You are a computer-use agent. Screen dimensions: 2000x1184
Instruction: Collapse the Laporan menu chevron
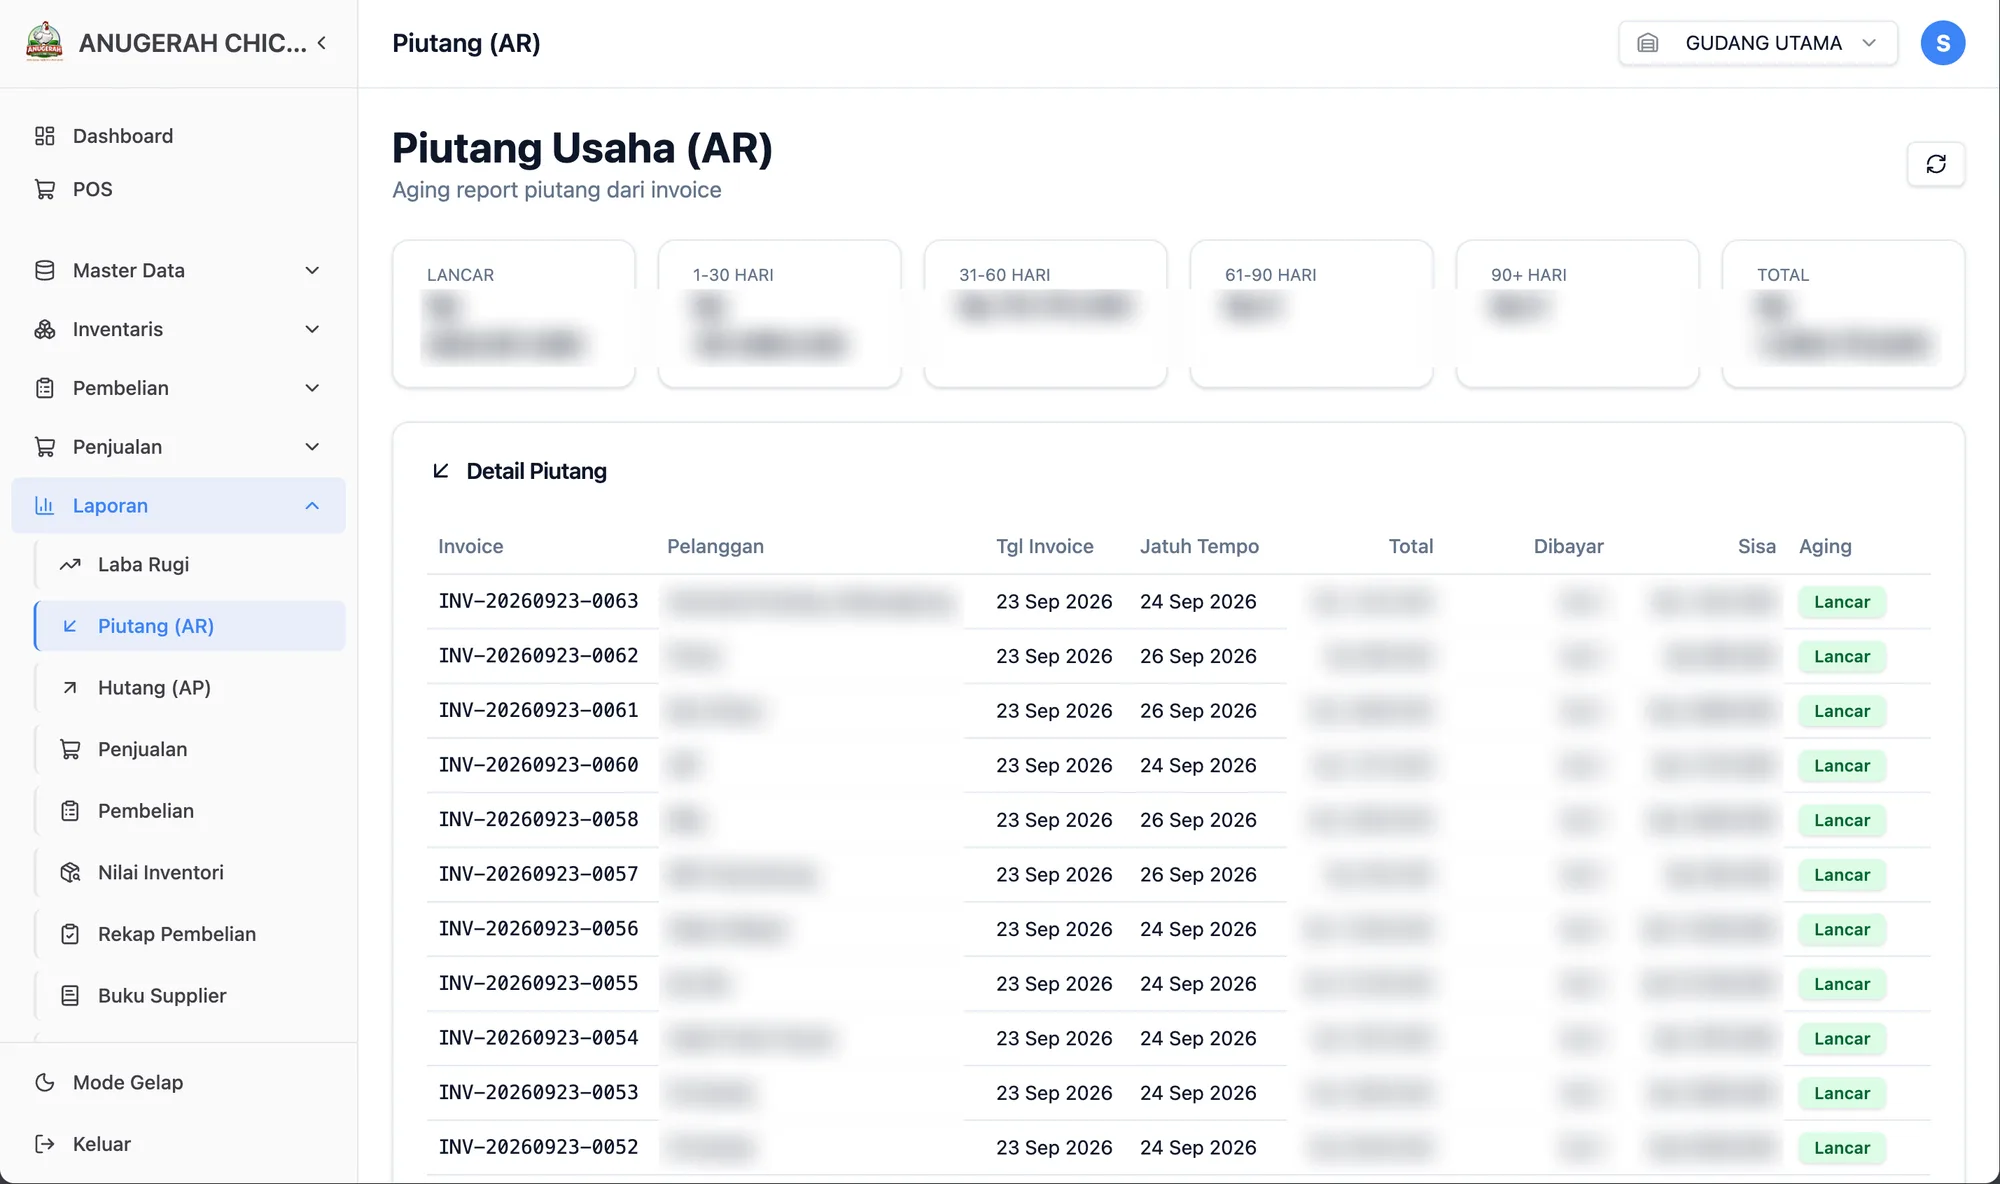pos(312,505)
